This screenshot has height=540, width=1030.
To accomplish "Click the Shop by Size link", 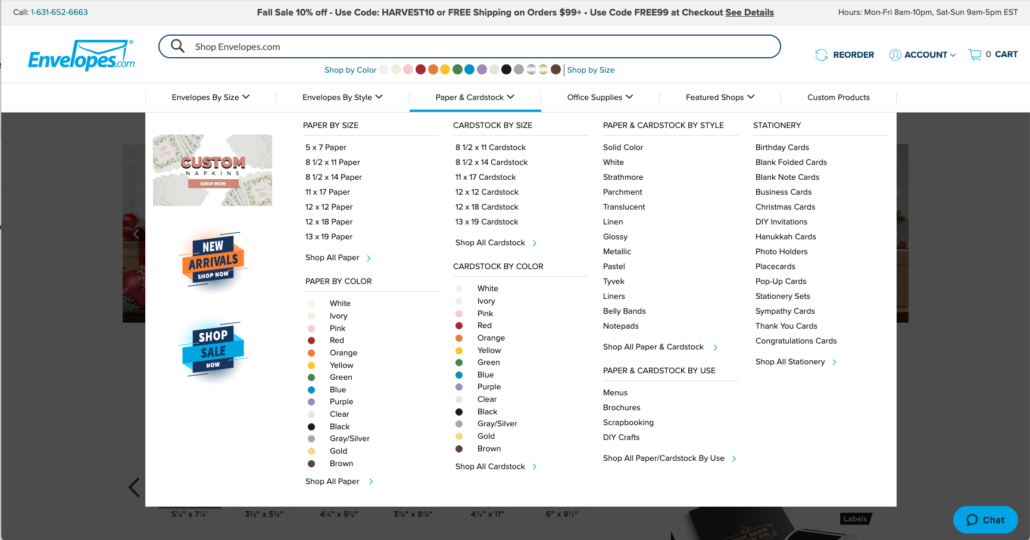I will click(591, 70).
